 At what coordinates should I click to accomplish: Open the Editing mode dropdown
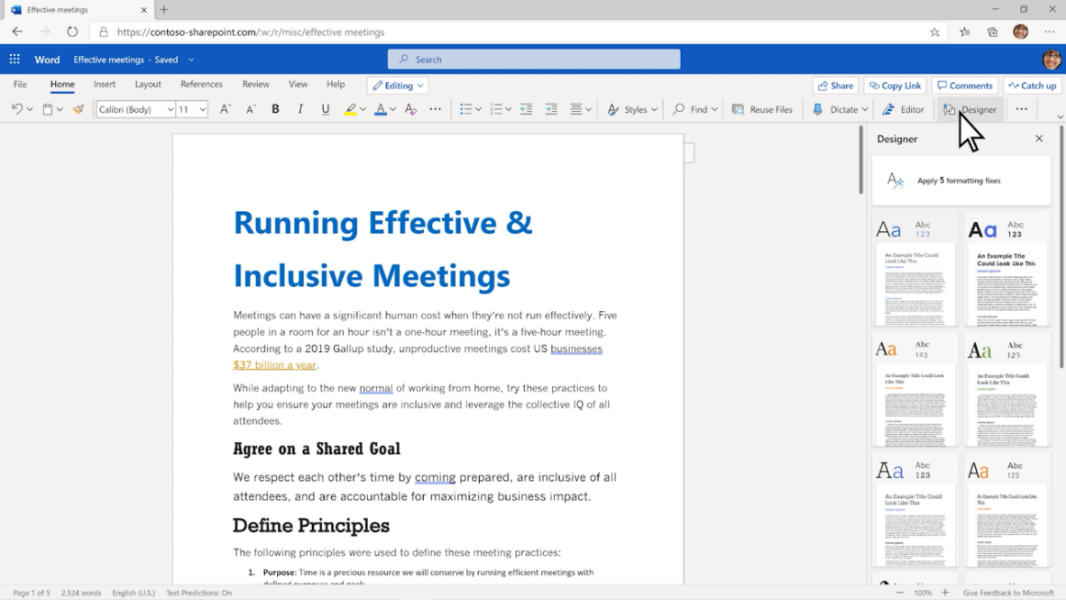click(x=397, y=85)
